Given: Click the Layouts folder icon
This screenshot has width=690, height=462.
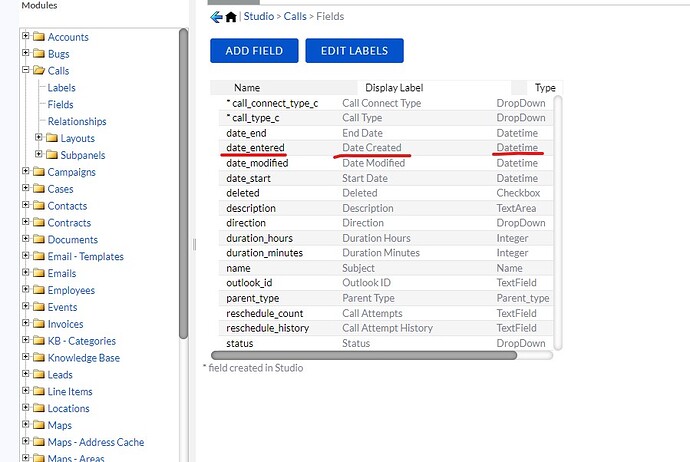Looking at the screenshot, I should point(52,138).
